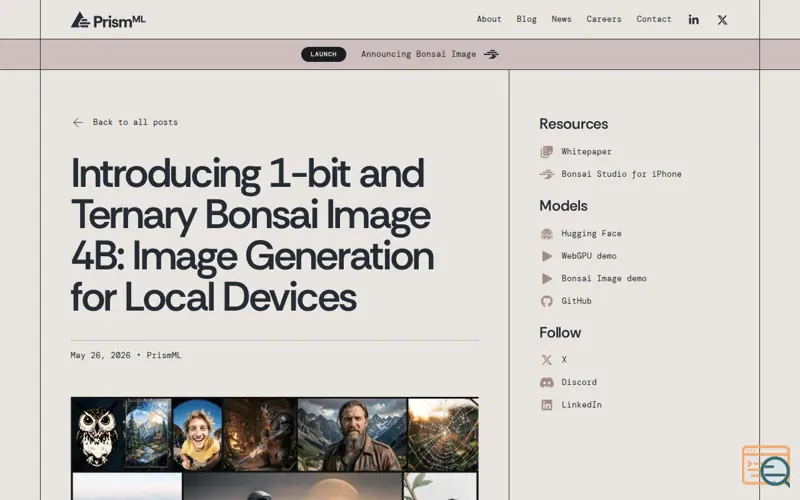800x500 pixels.
Task: Open the Whitepaper link
Action: pyautogui.click(x=586, y=152)
